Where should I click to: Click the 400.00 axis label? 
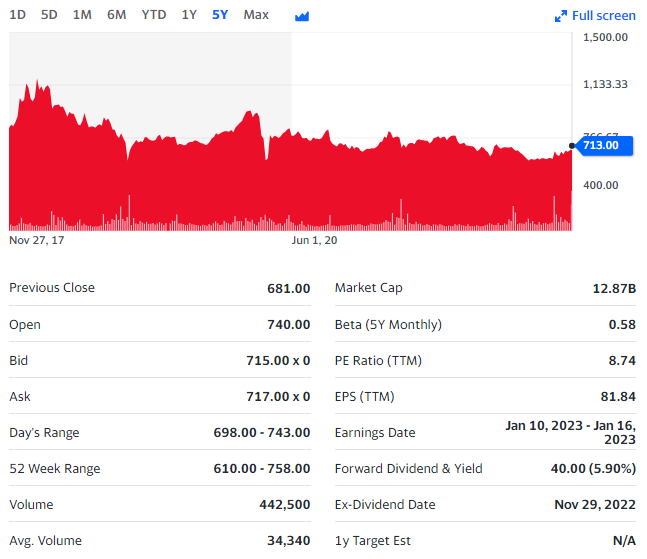[601, 185]
